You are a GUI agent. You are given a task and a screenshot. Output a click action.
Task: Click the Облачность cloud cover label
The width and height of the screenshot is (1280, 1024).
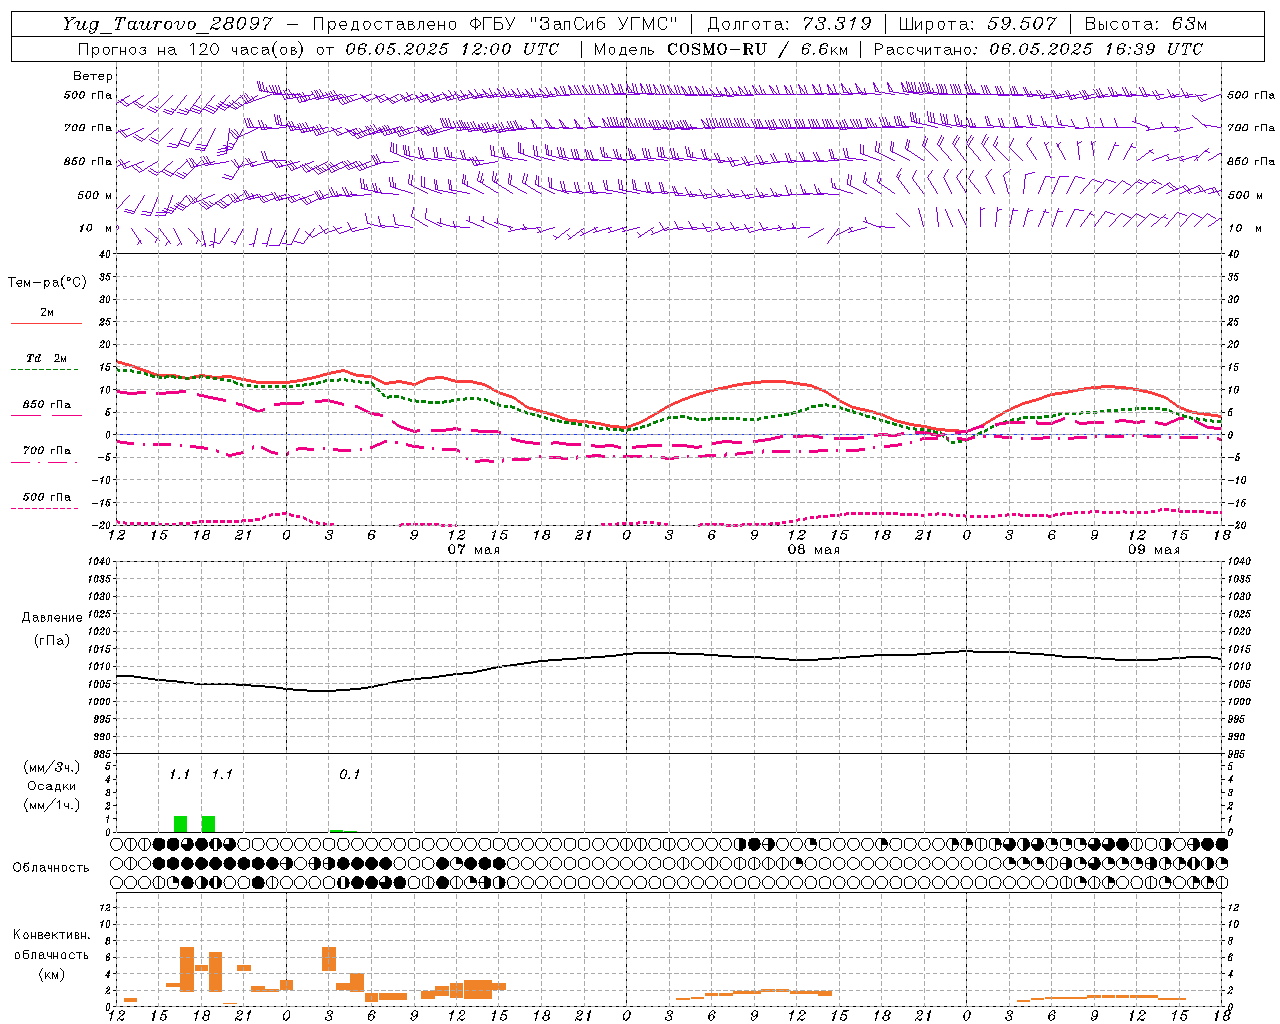(x=51, y=868)
